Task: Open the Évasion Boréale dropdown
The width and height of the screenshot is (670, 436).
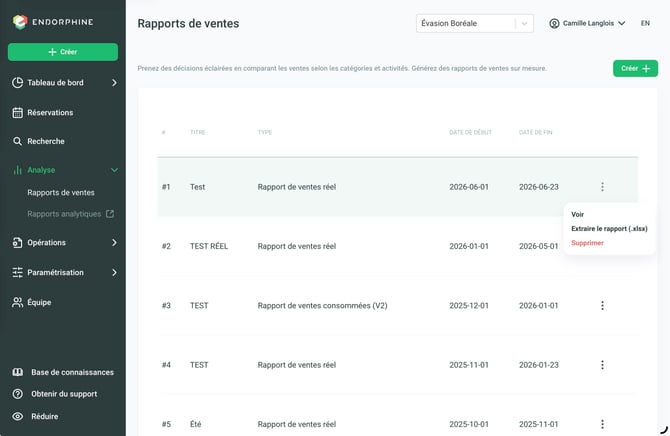Action: (x=475, y=24)
